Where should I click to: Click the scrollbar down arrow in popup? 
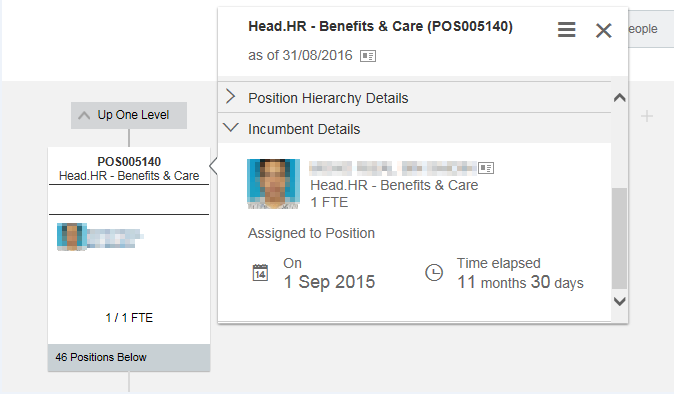pos(619,301)
